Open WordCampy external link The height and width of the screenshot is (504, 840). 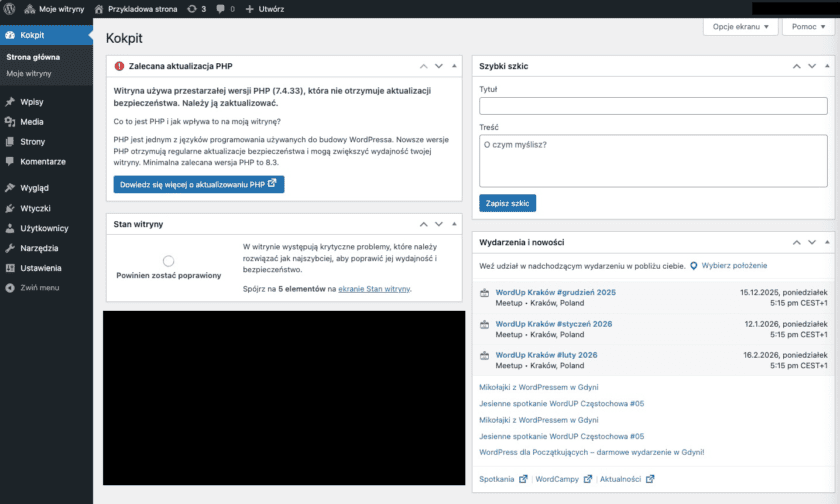(564, 479)
